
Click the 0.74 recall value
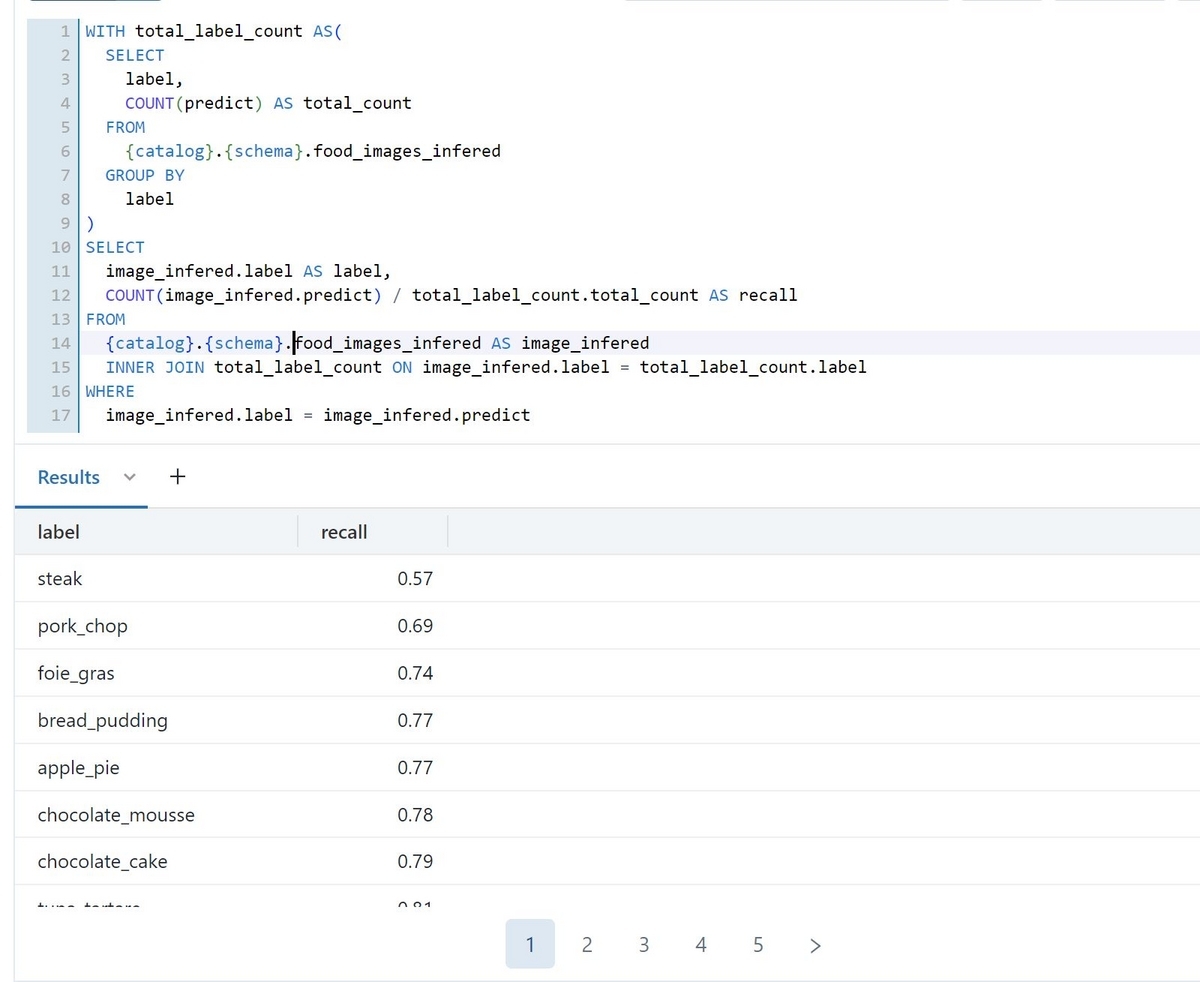[415, 673]
